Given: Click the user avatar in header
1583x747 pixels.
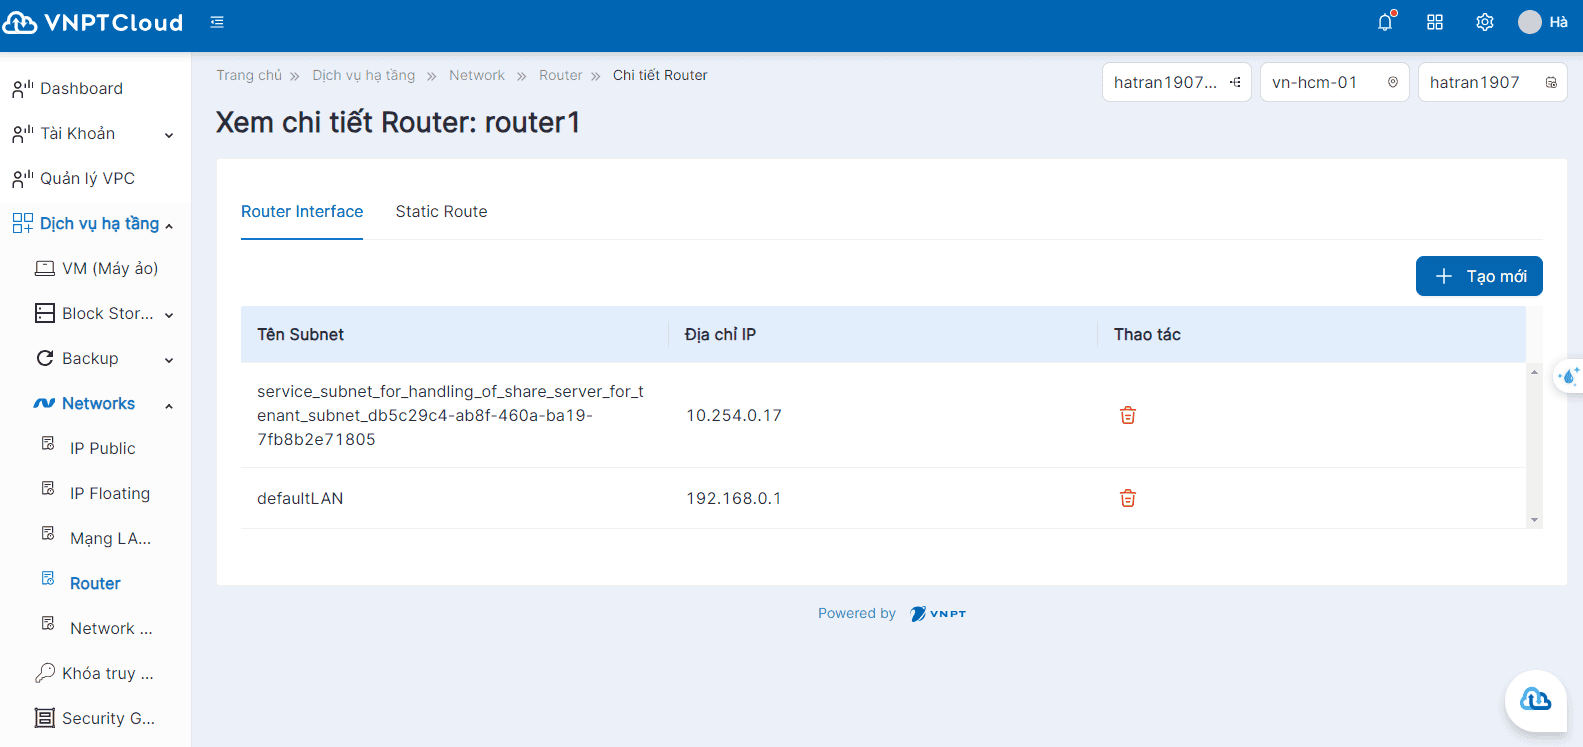Looking at the screenshot, I should 1530,22.
